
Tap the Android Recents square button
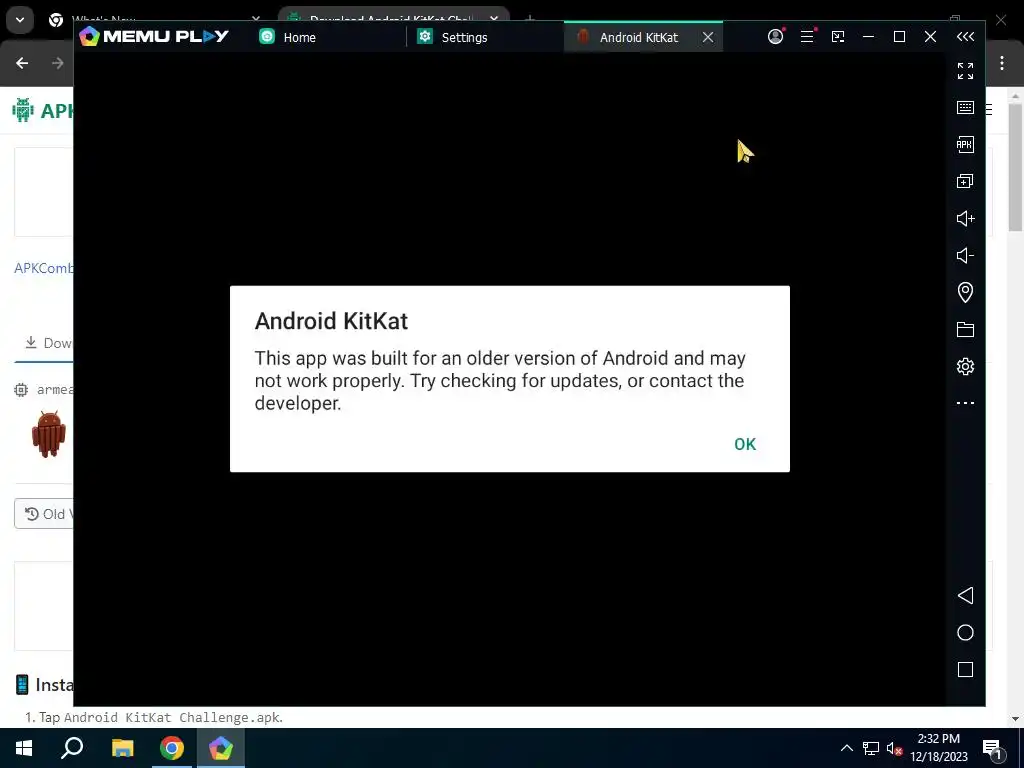tap(965, 669)
